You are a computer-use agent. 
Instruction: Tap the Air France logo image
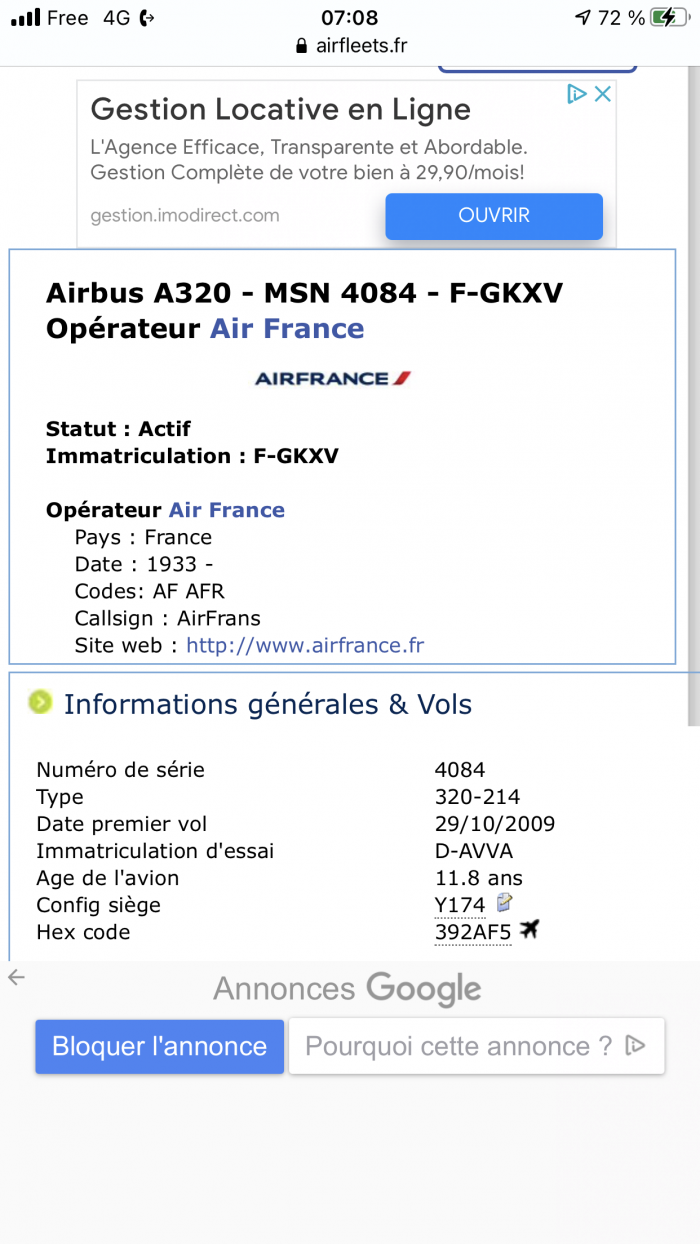333,378
